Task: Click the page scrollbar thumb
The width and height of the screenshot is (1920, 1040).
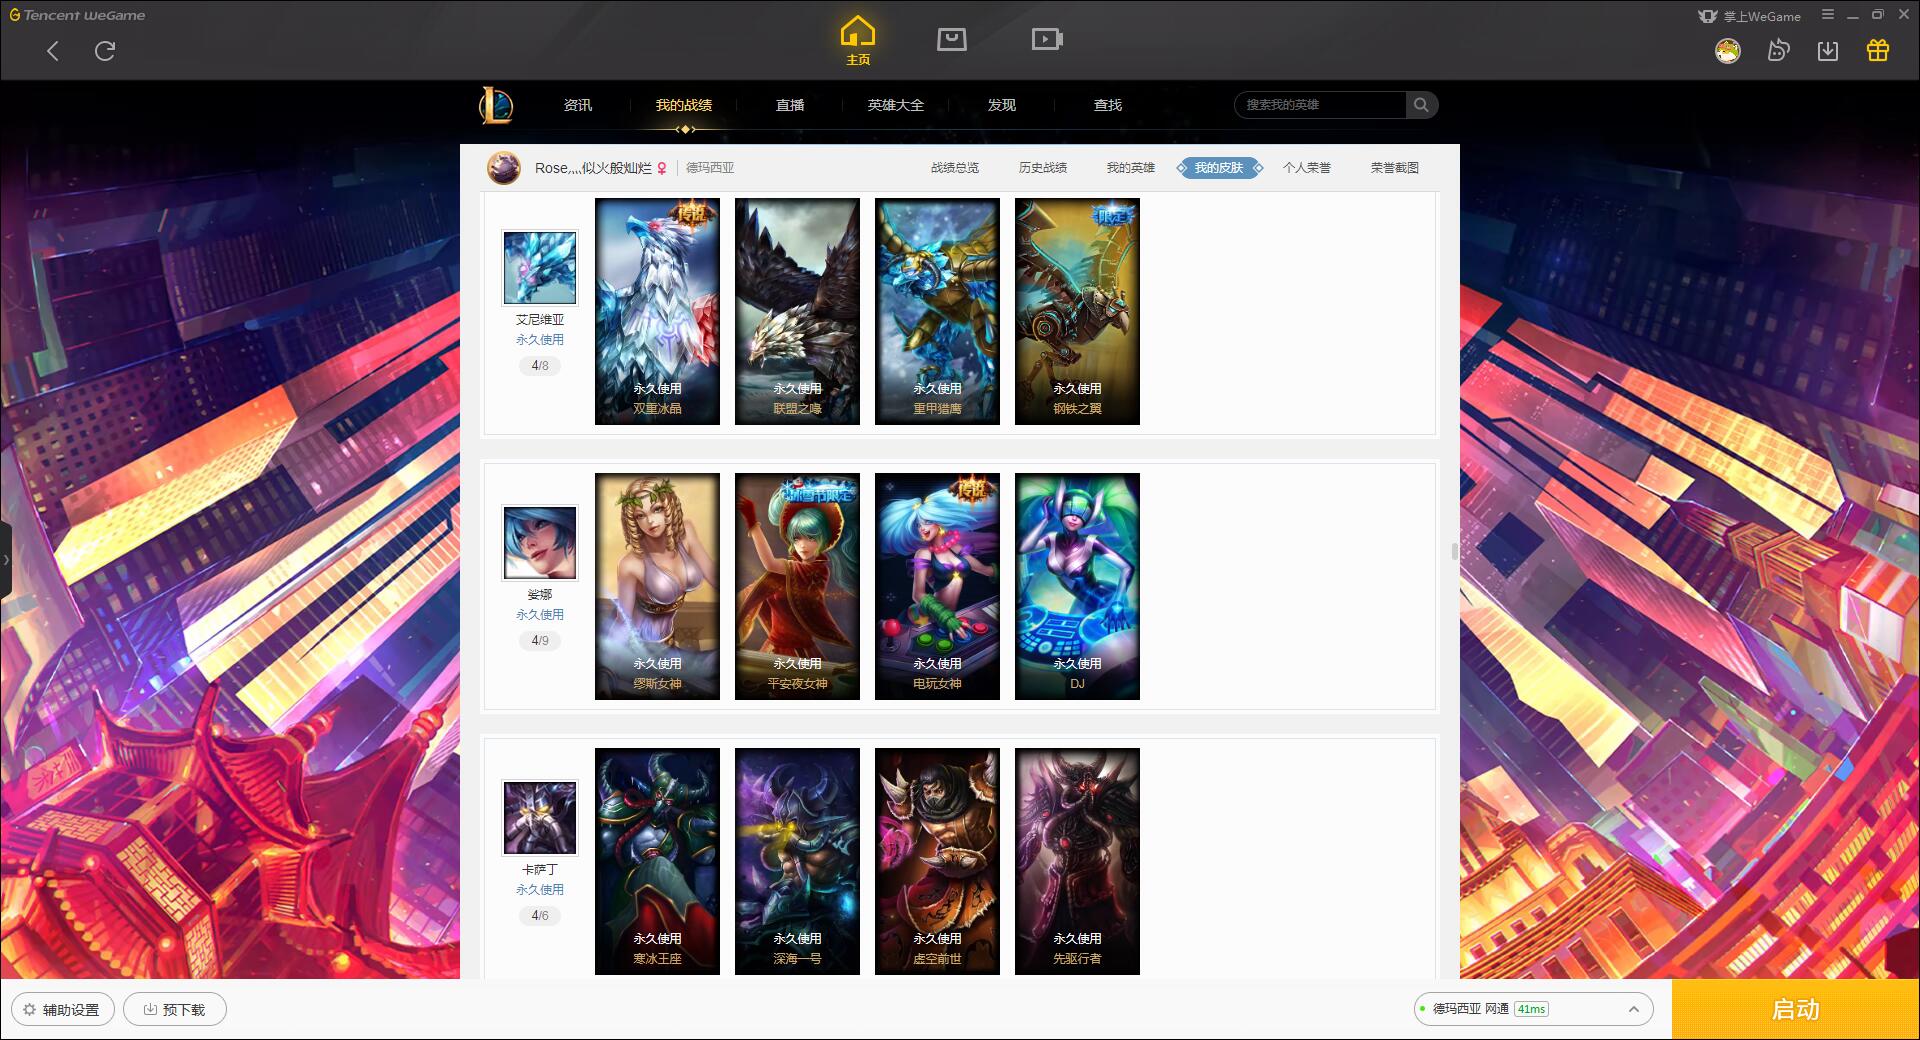Action: [x=1455, y=551]
